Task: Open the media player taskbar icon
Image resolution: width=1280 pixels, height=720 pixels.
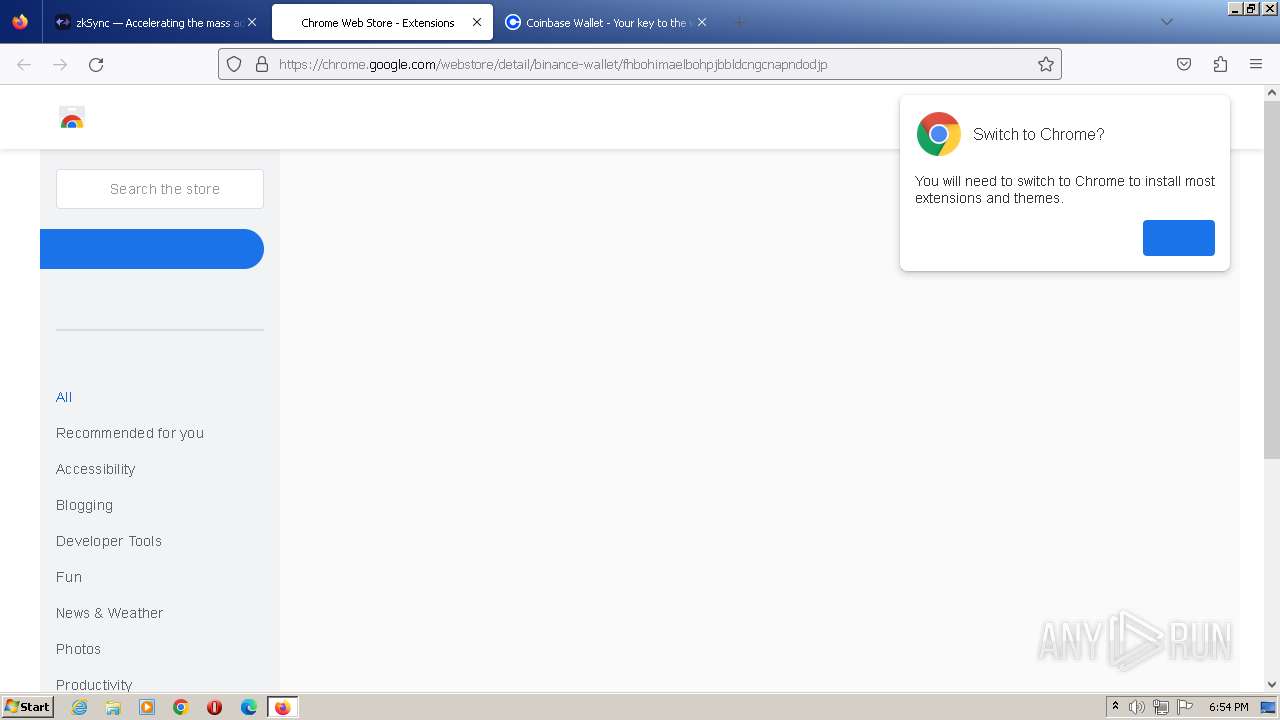Action: [147, 707]
